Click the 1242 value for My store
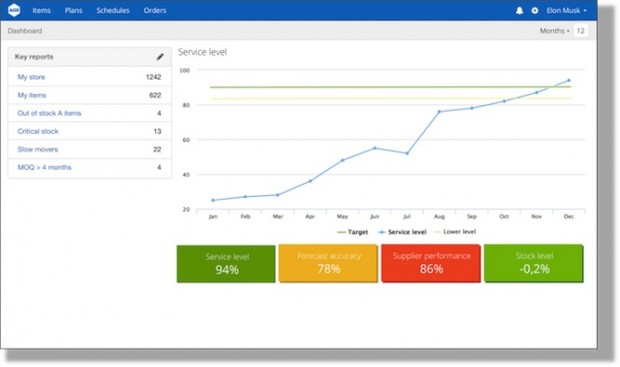This screenshot has height=367, width=620. coord(153,77)
